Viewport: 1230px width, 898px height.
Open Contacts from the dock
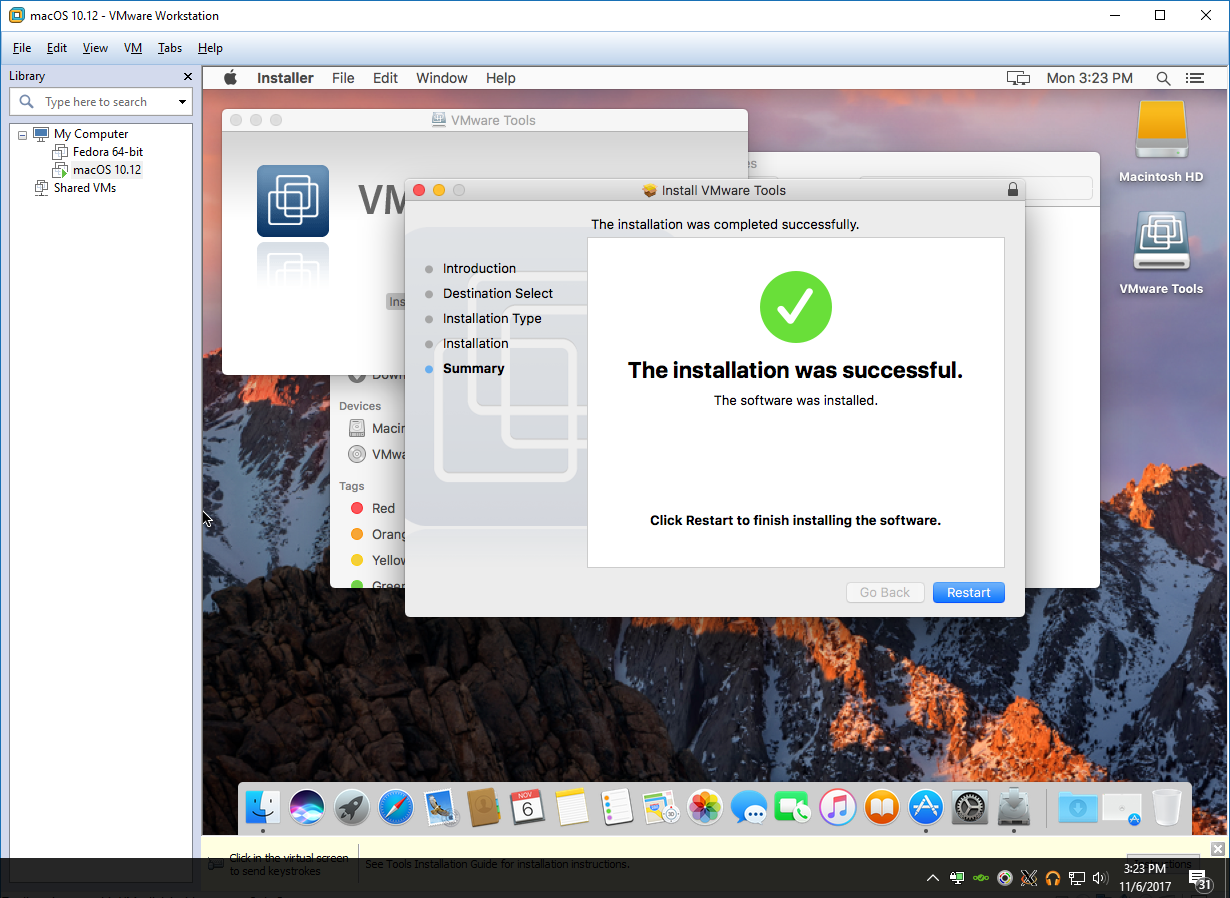(483, 806)
